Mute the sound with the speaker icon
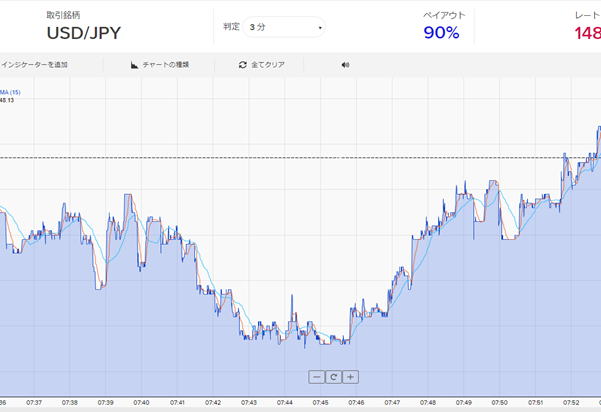Viewport: 601px width, 412px height. click(x=345, y=64)
